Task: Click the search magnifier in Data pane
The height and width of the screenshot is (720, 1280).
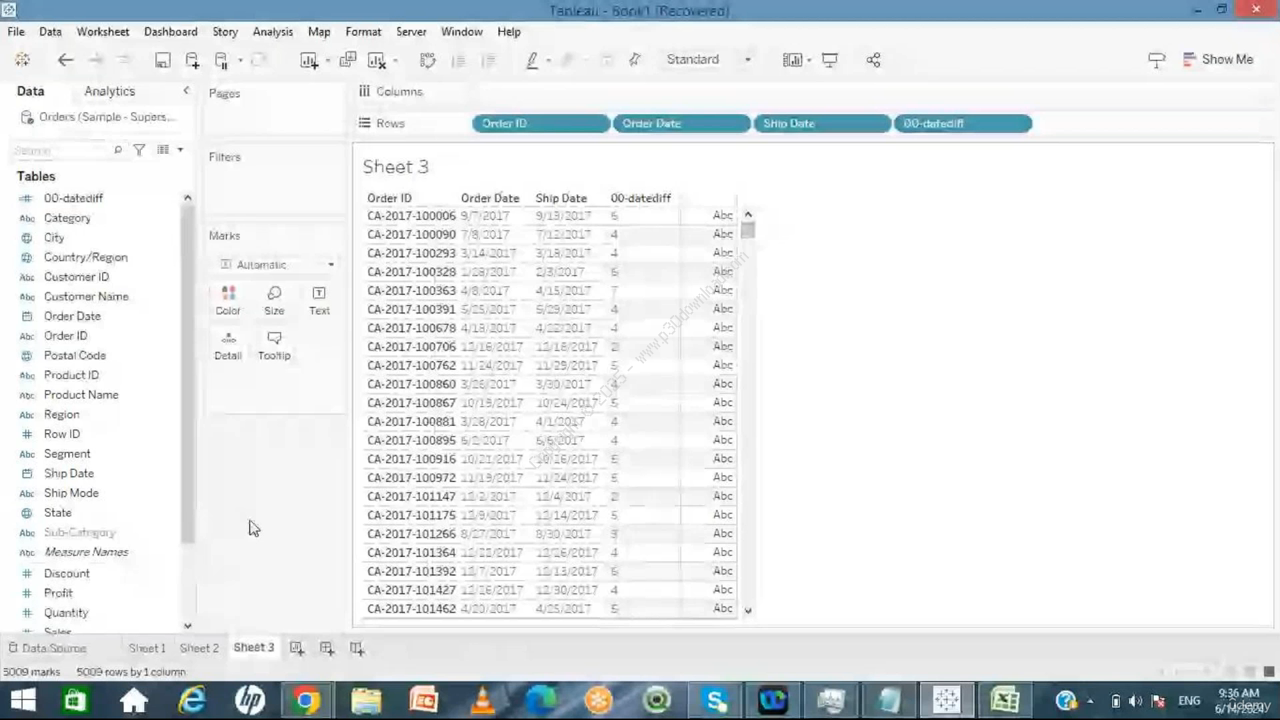Action: click(118, 150)
